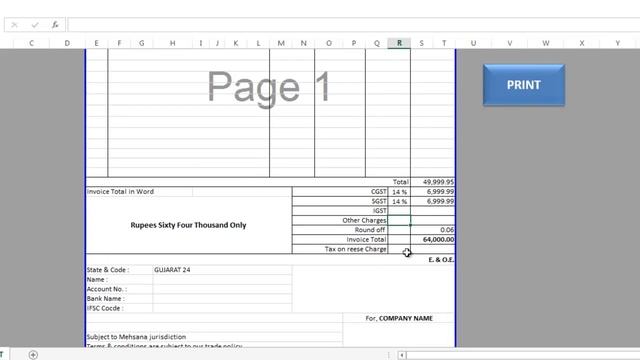This screenshot has width=640, height=360.
Task: Select the State & Code label cell
Action: click(119, 270)
